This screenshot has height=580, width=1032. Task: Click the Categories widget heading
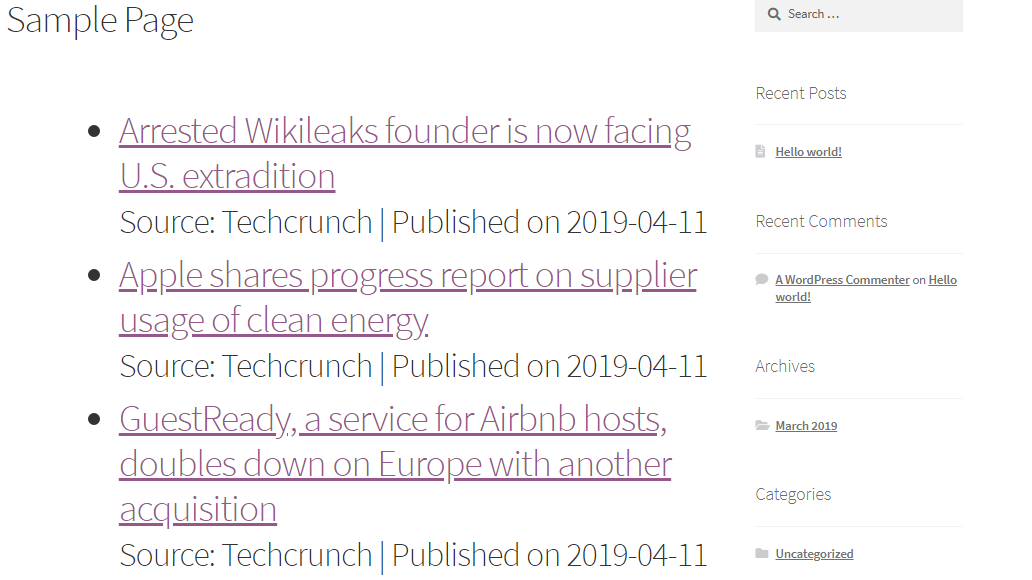click(x=792, y=494)
